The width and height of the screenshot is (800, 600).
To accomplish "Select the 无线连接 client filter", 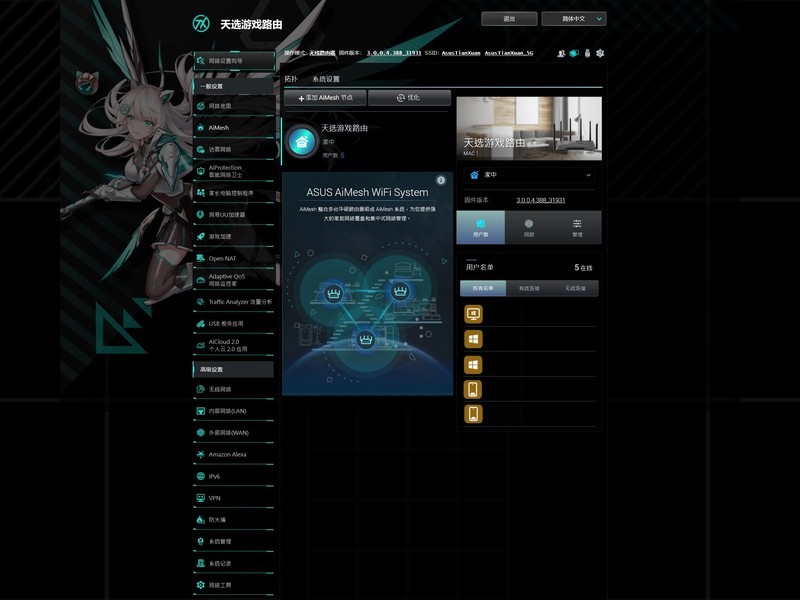I will tap(575, 288).
